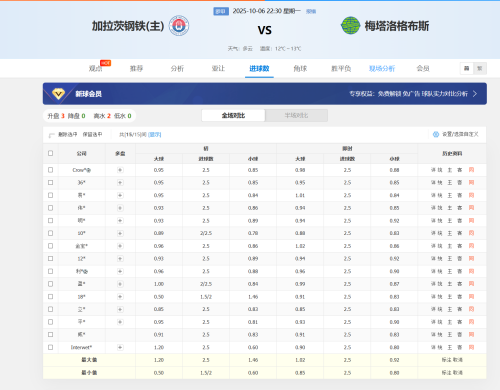This screenshot has width=500, height=390.
Task: Expand multi-line plus for the Interwet* row
Action: (x=120, y=347)
